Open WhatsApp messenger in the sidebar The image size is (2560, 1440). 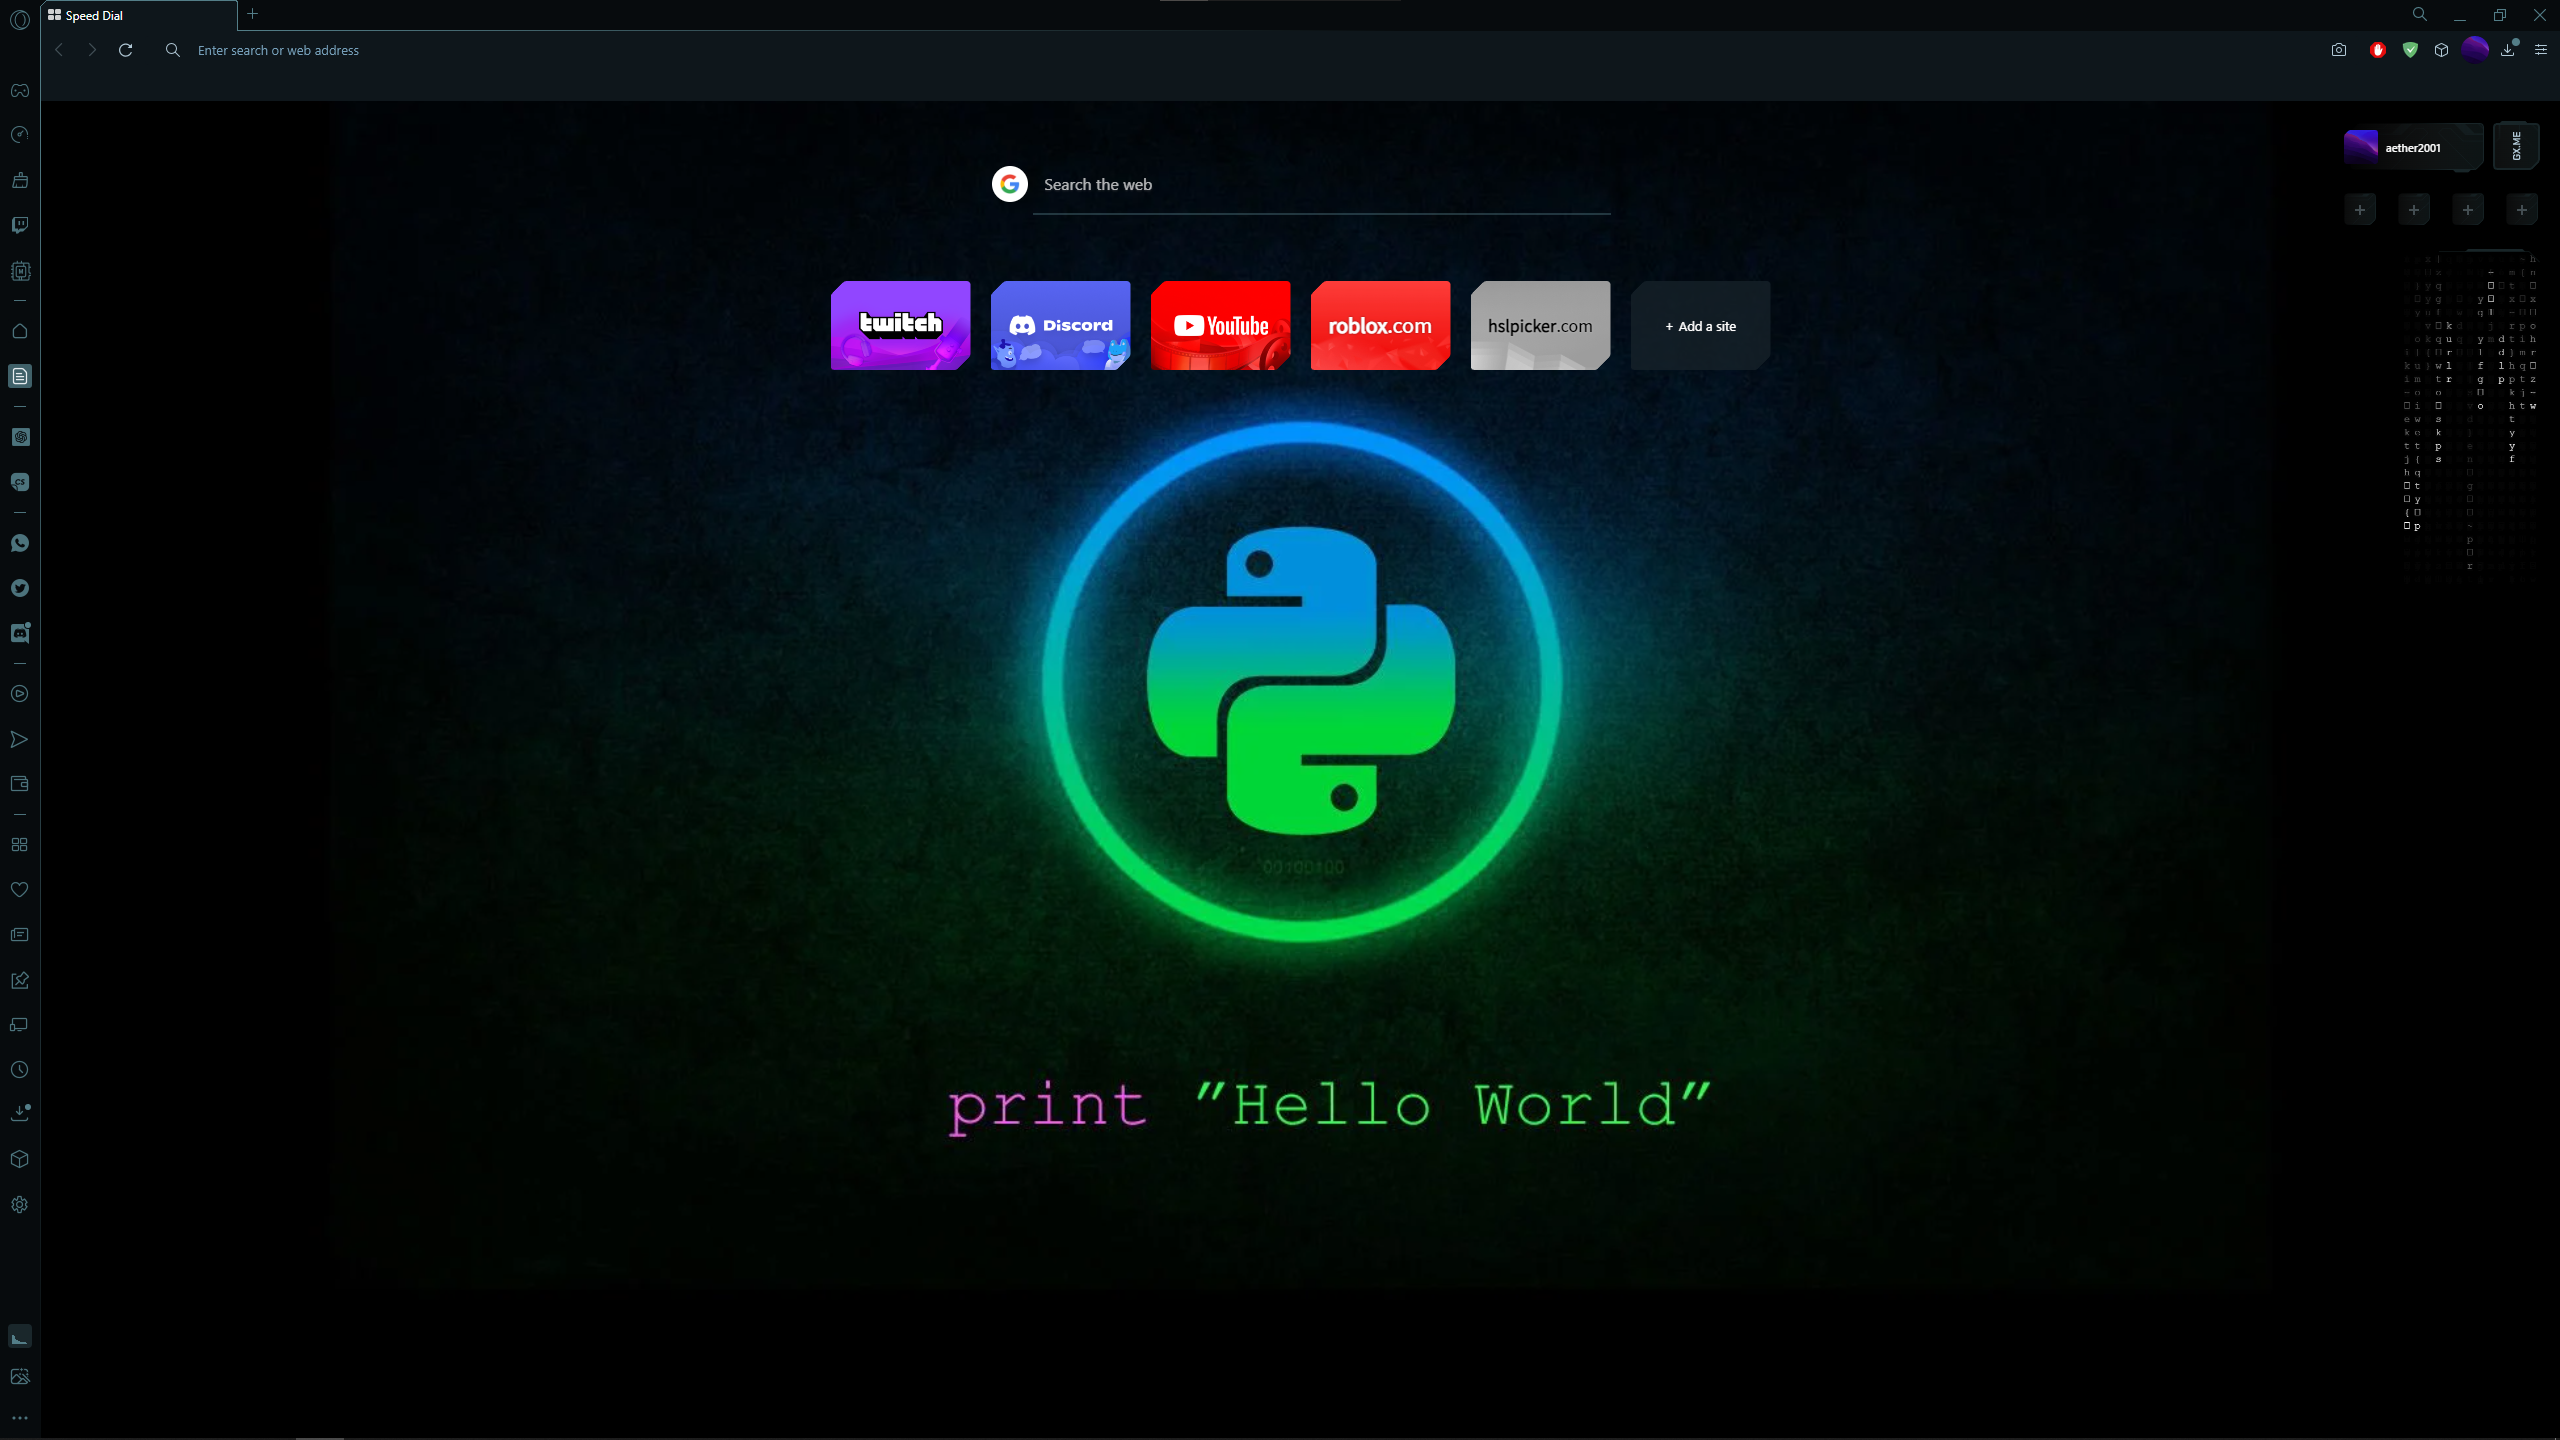pos(20,543)
